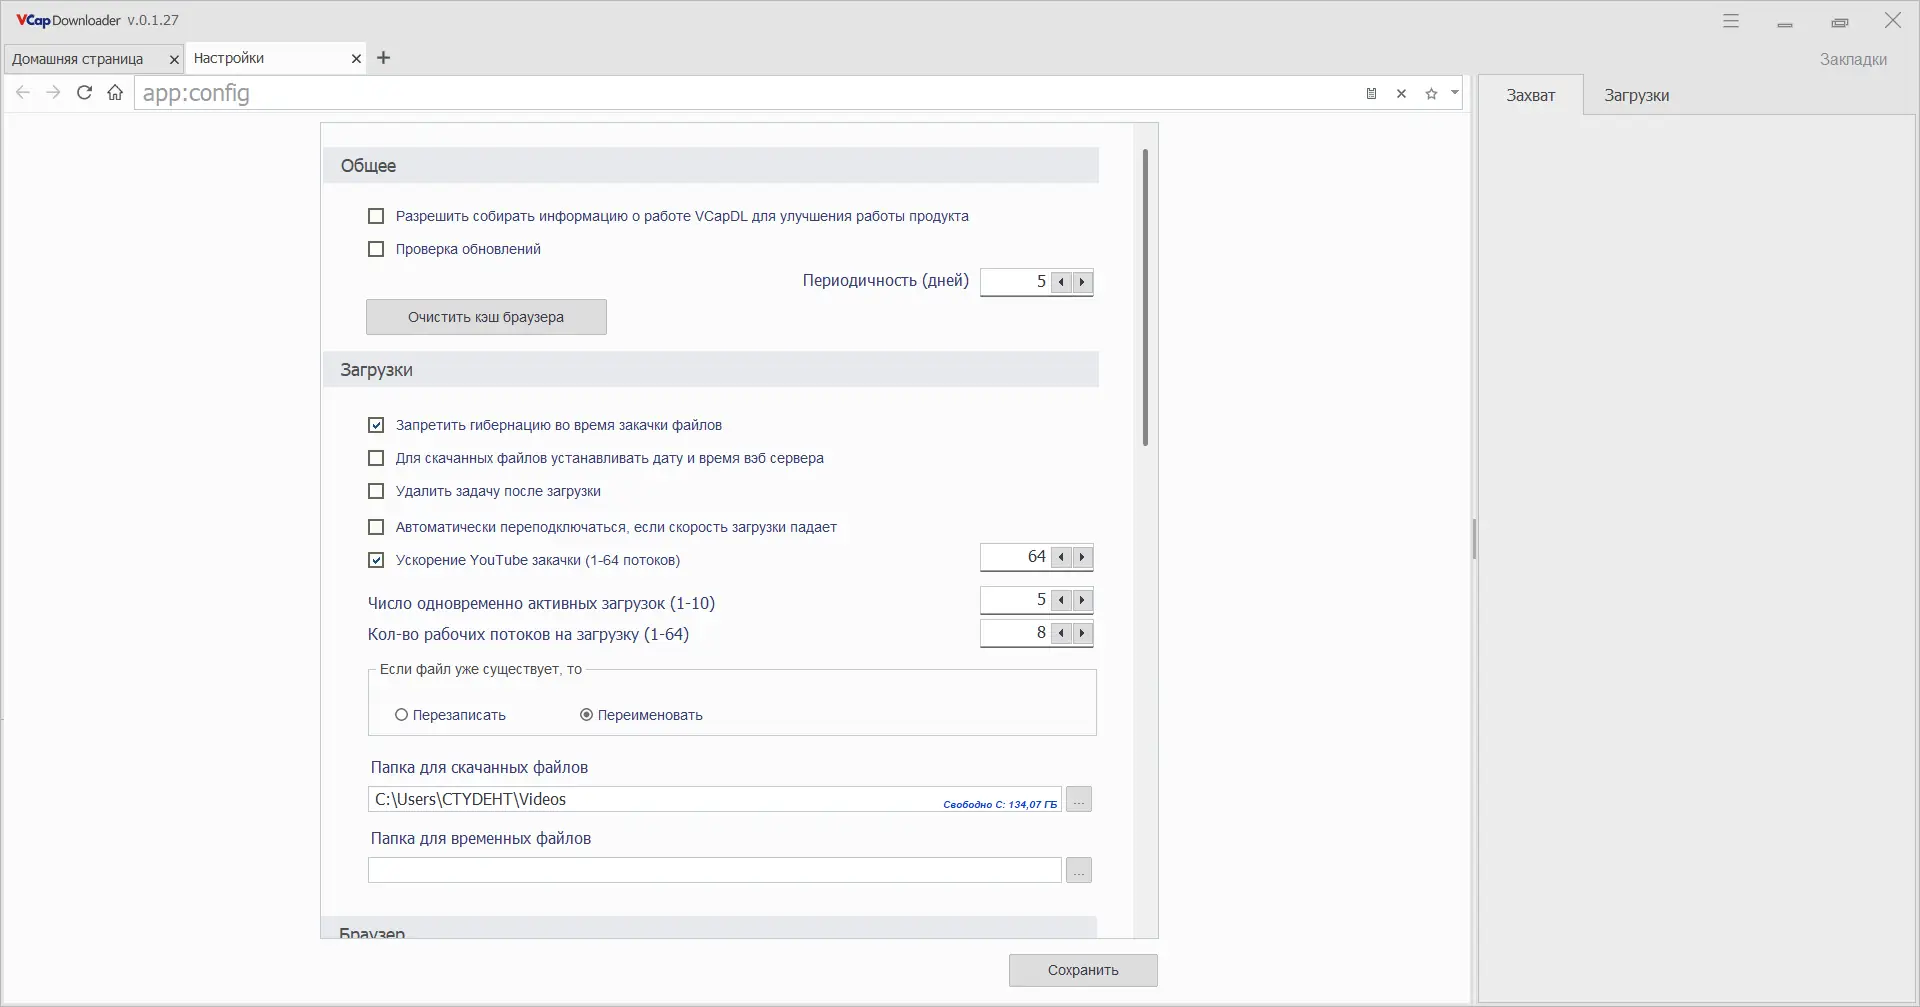
Task: Click the Сохранить button
Action: (1083, 970)
